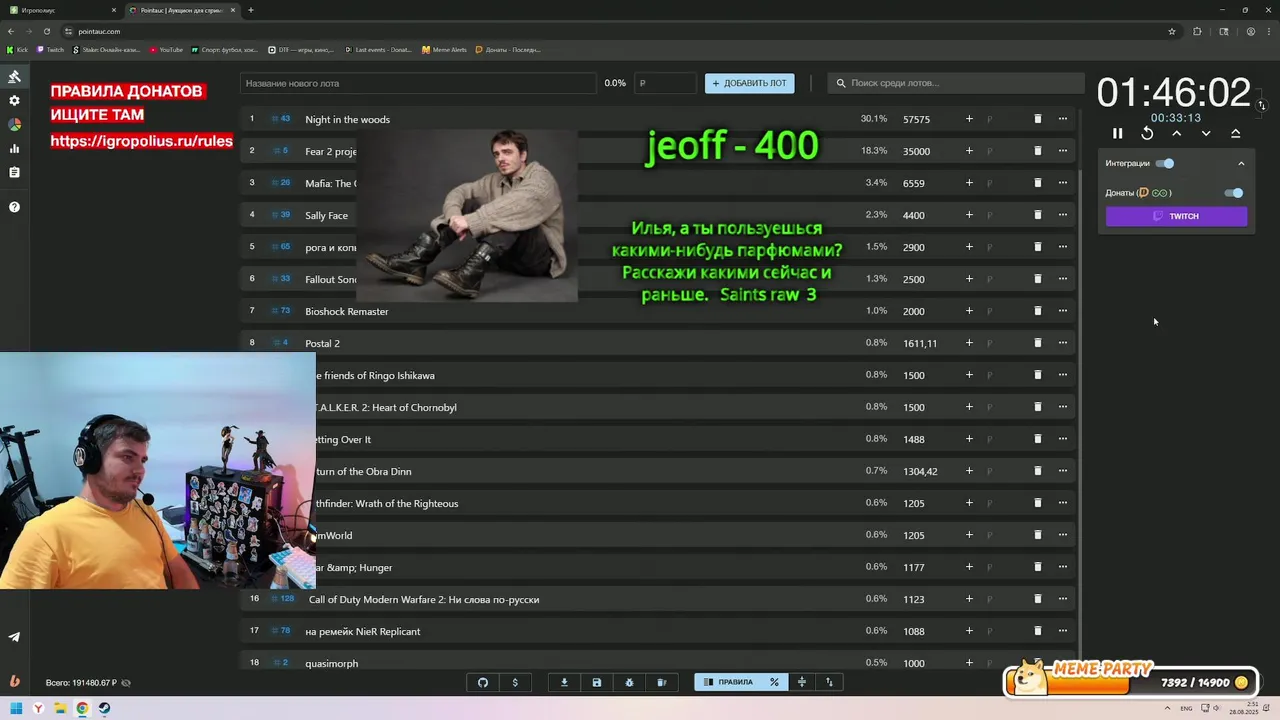
Task: Toggle the percent icon in bottom toolbar
Action: point(774,682)
